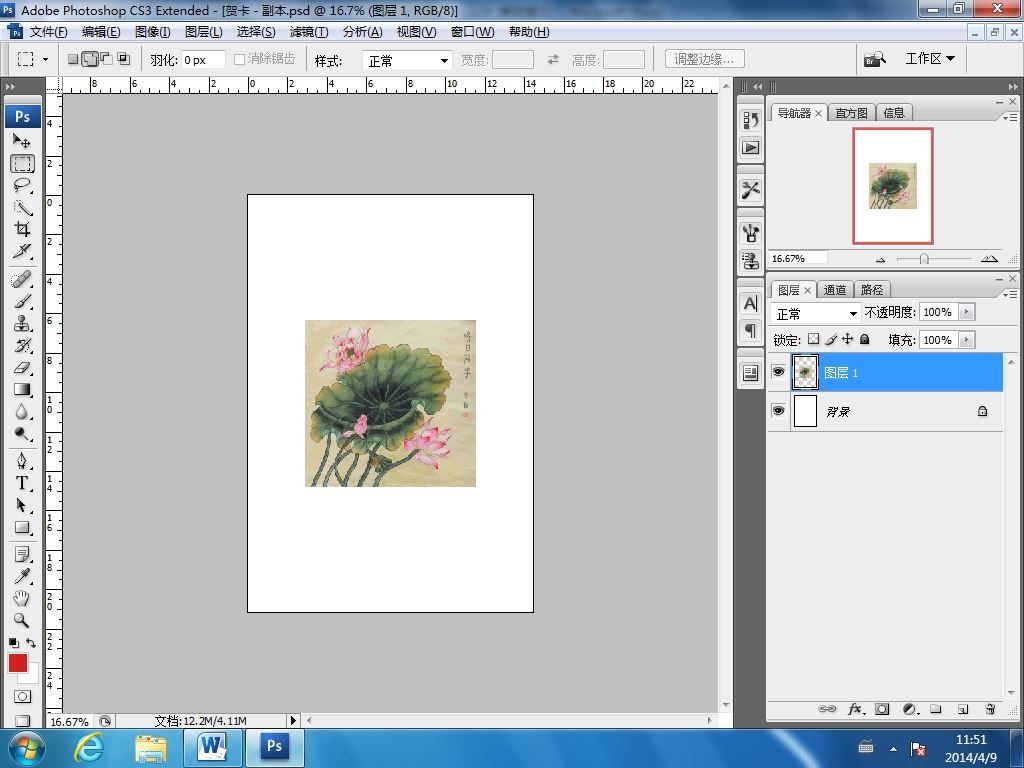Select the Zoom tool
The width and height of the screenshot is (1024, 768).
click(x=22, y=620)
